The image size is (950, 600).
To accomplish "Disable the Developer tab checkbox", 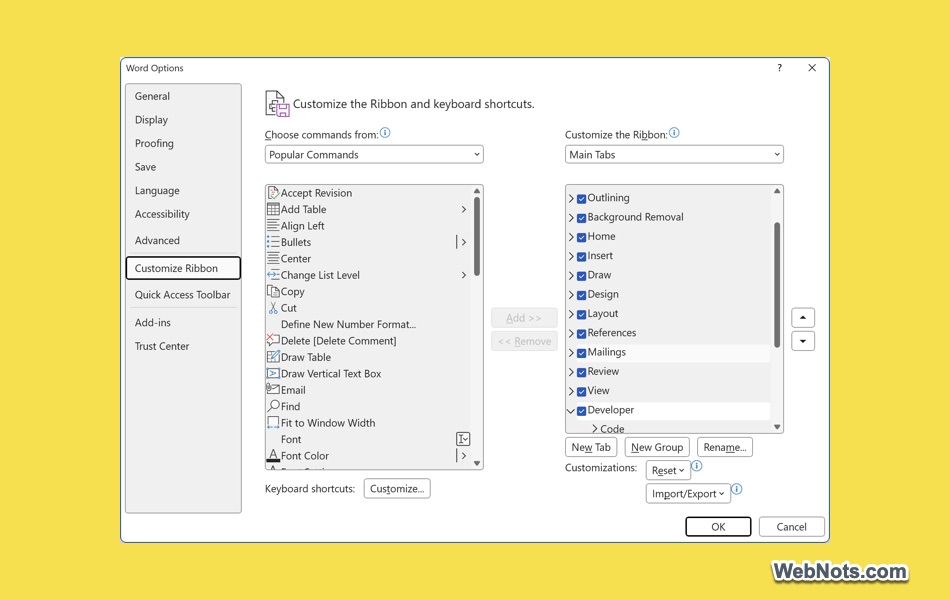I will coord(581,411).
